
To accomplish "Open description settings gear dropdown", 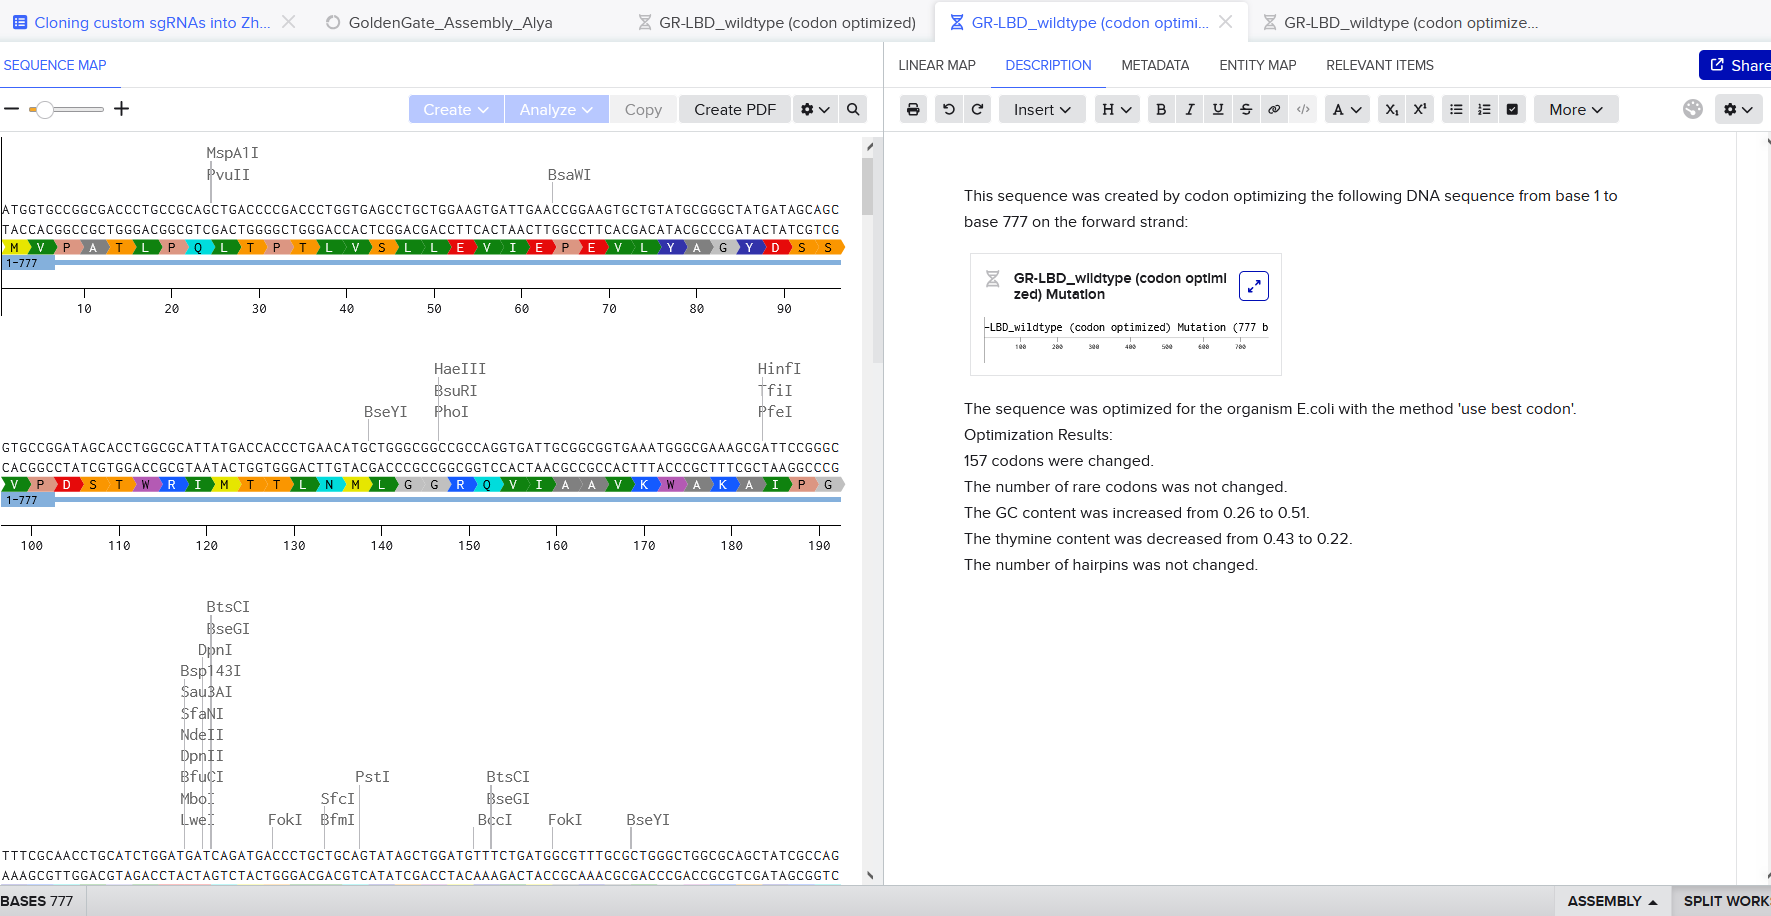I will pos(1738,110).
